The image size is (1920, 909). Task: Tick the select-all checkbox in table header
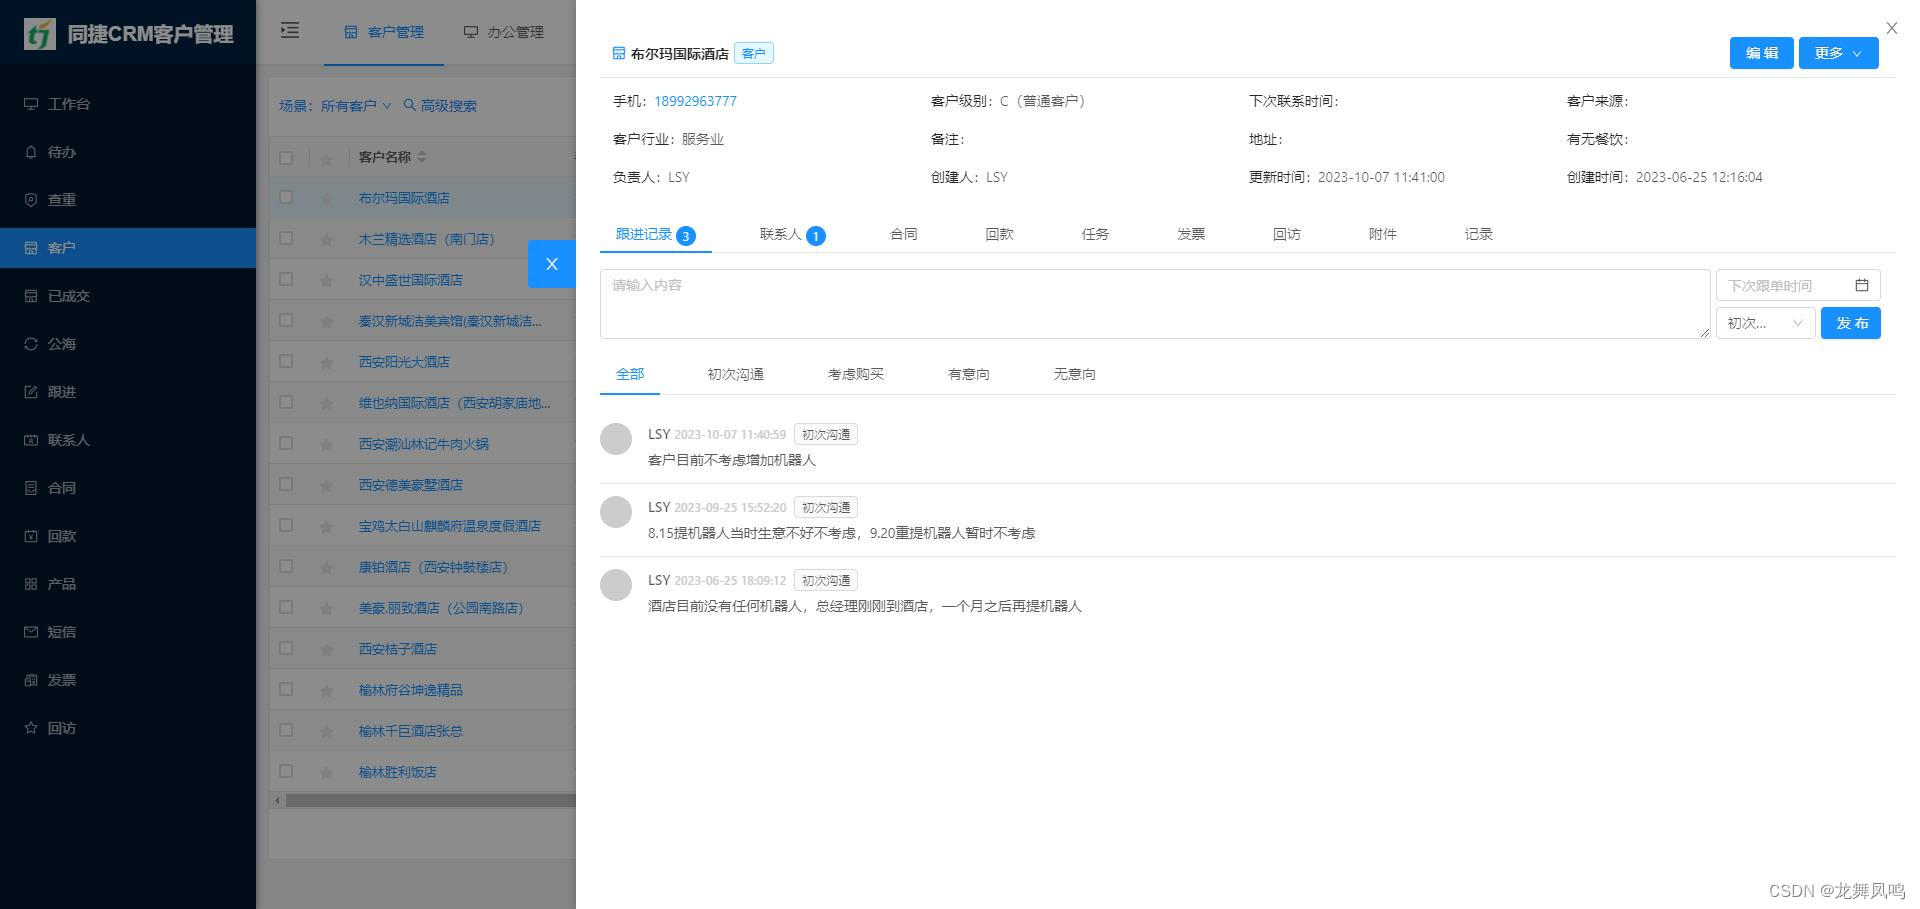tap(286, 157)
